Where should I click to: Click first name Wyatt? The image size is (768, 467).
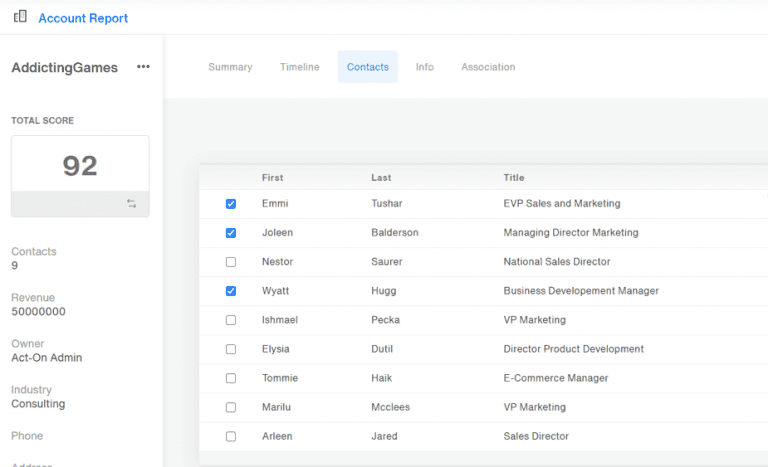[x=275, y=291]
